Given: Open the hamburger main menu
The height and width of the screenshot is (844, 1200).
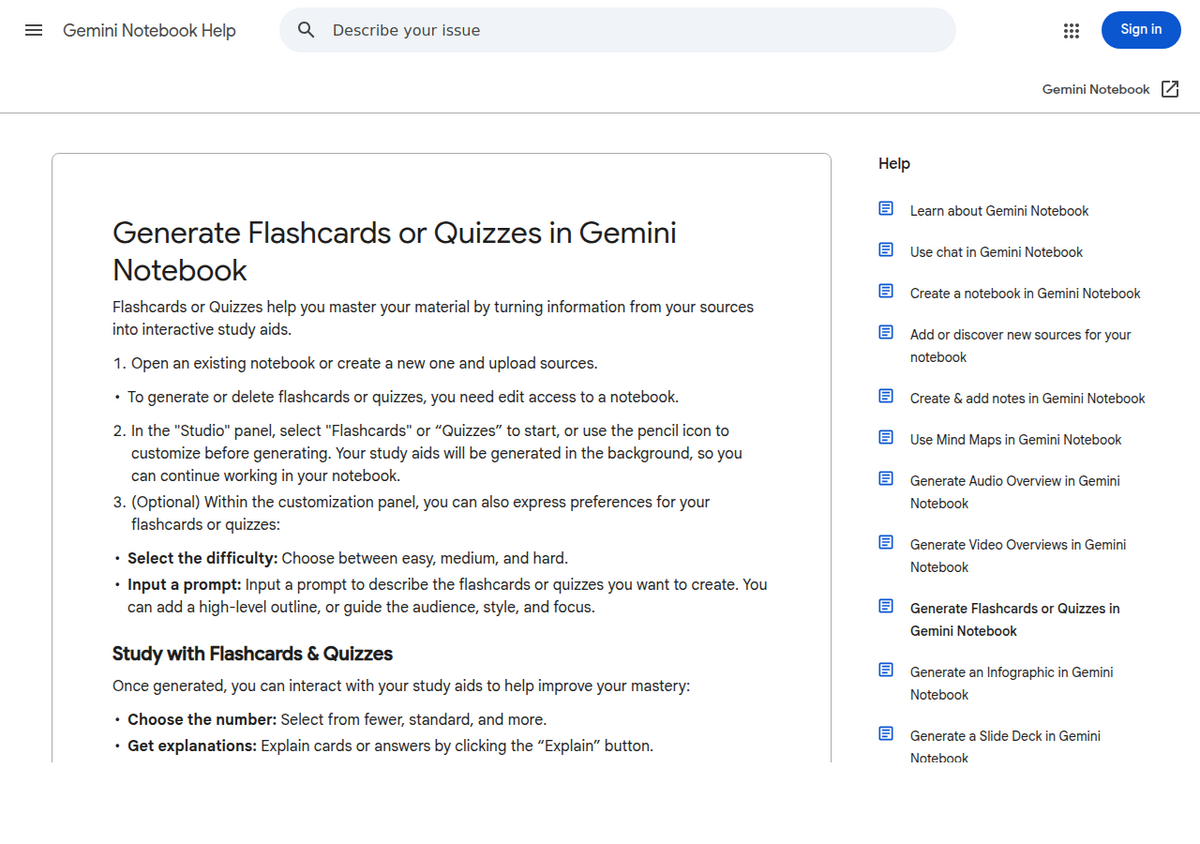Looking at the screenshot, I should pyautogui.click(x=34, y=30).
